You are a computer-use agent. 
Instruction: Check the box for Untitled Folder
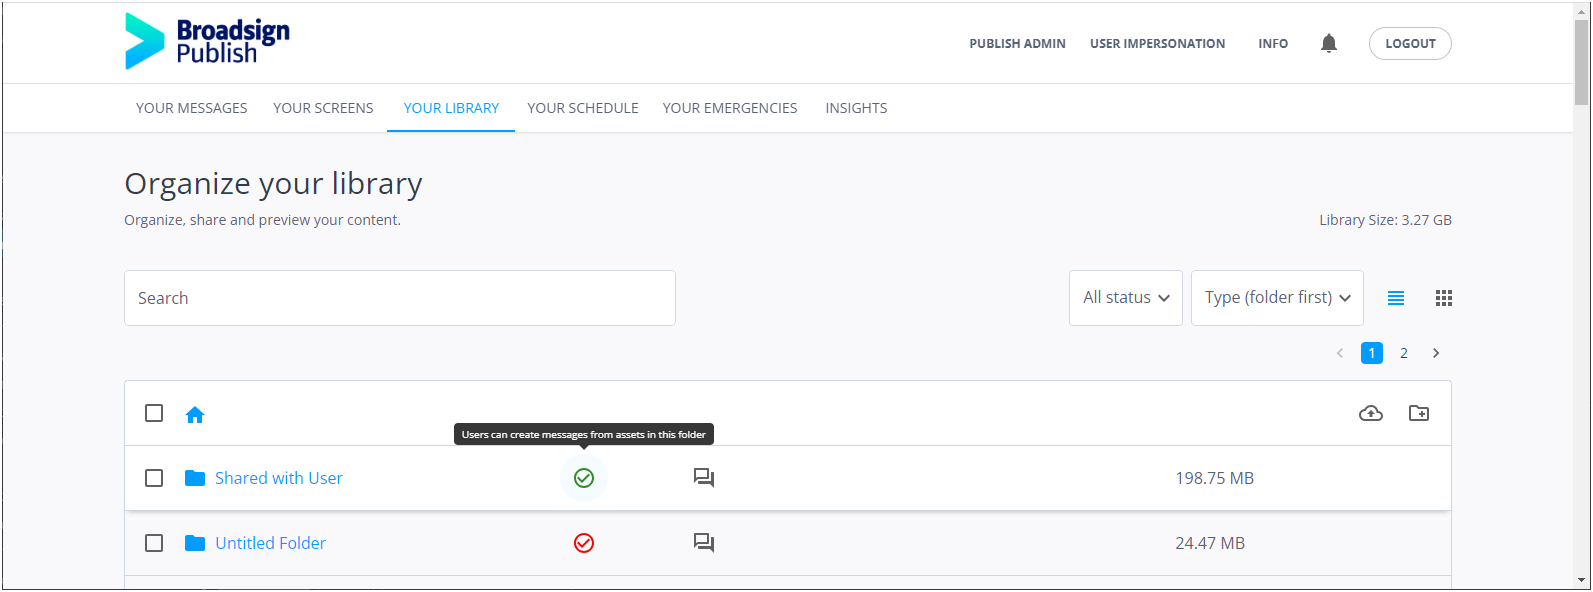154,543
